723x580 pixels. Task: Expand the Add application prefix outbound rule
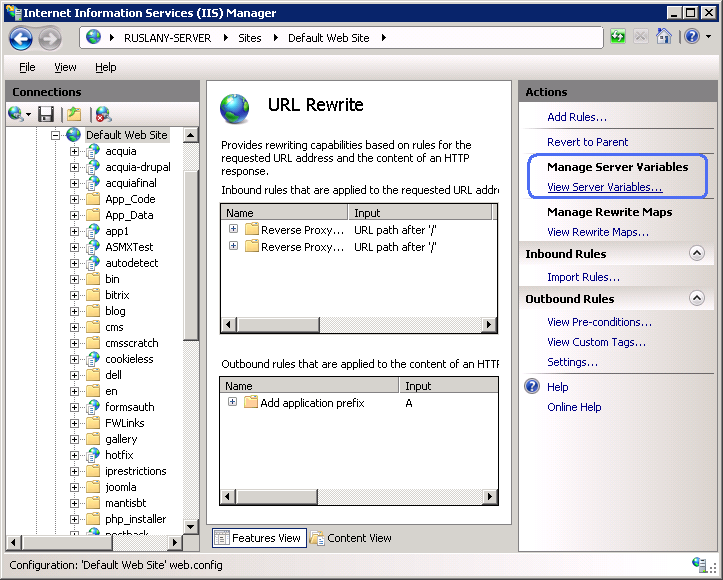pyautogui.click(x=233, y=402)
